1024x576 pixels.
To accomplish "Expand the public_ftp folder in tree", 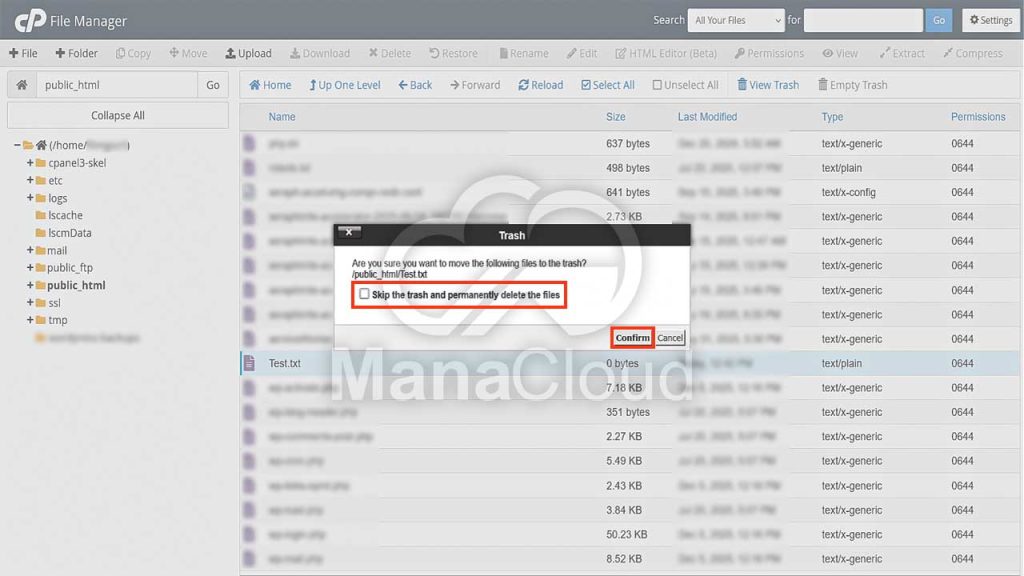I will 30,267.
